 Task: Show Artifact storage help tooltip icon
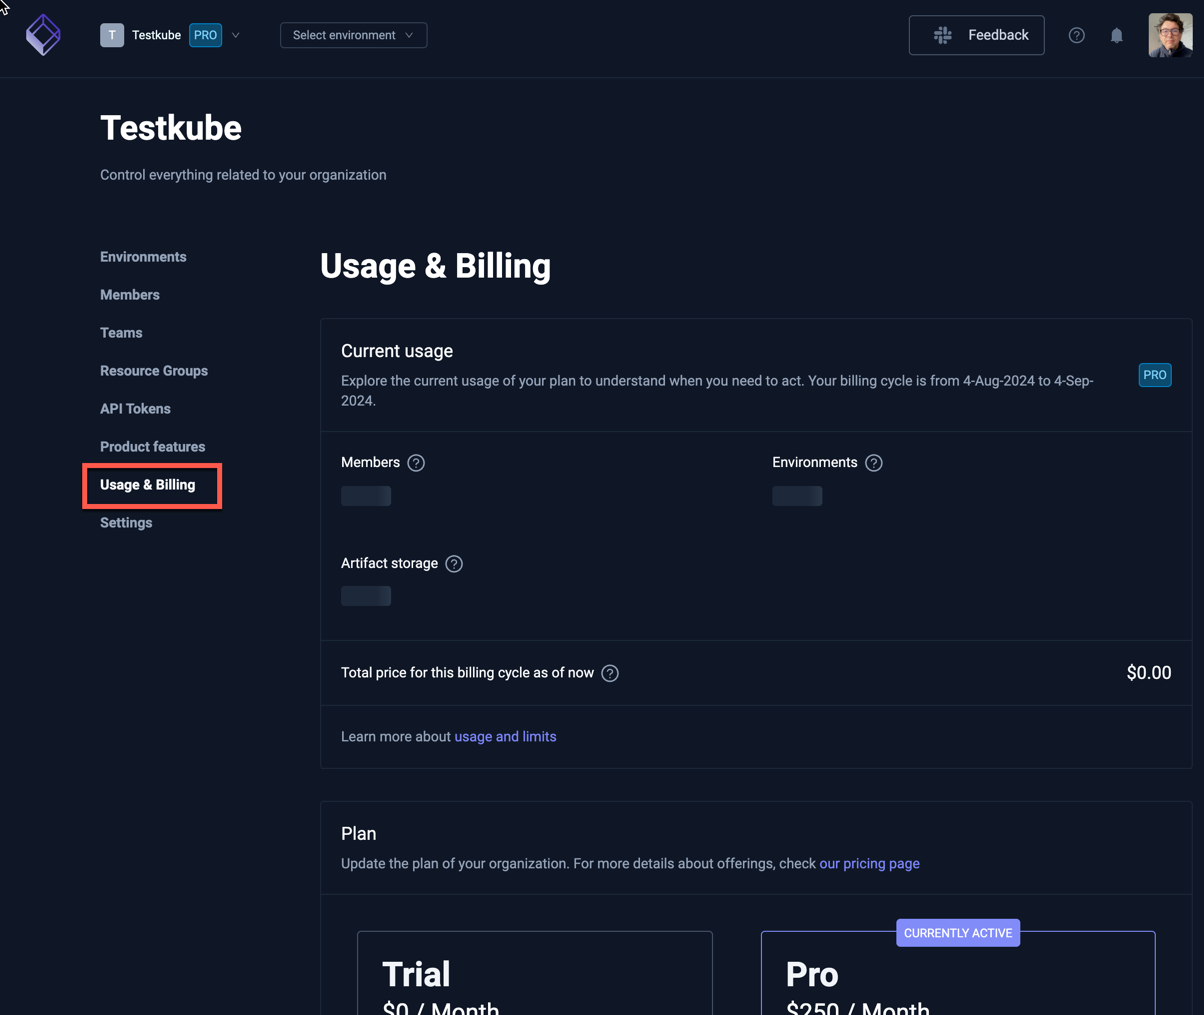click(454, 564)
